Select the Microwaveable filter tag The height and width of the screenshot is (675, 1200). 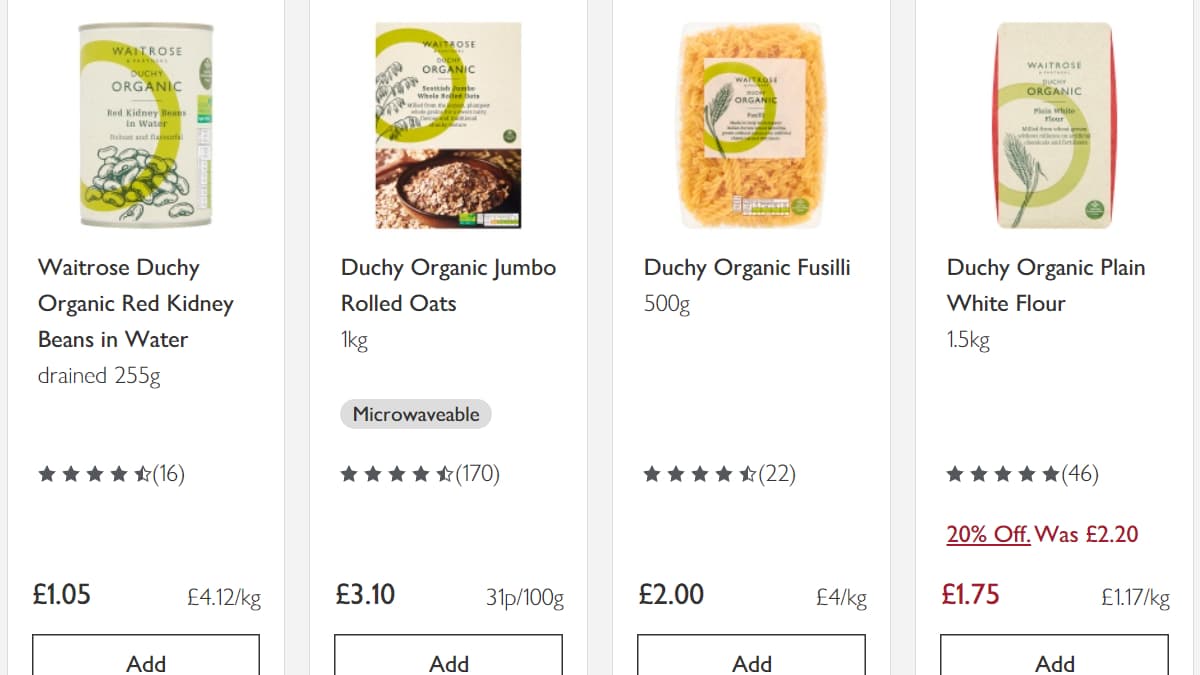click(415, 413)
